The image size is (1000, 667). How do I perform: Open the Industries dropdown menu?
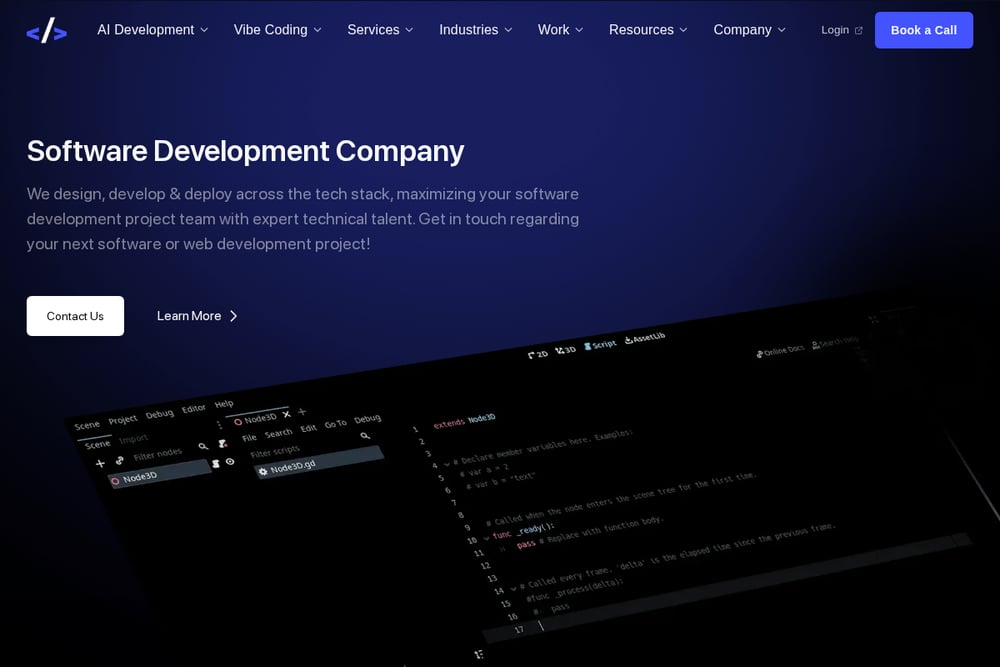[476, 30]
